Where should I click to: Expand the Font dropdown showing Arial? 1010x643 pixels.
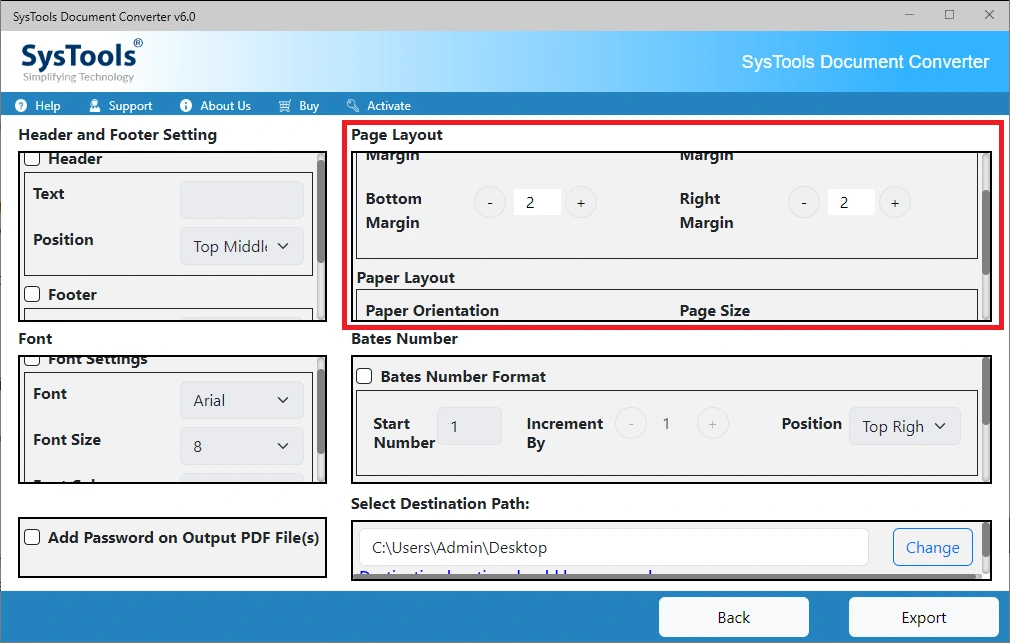(242, 400)
